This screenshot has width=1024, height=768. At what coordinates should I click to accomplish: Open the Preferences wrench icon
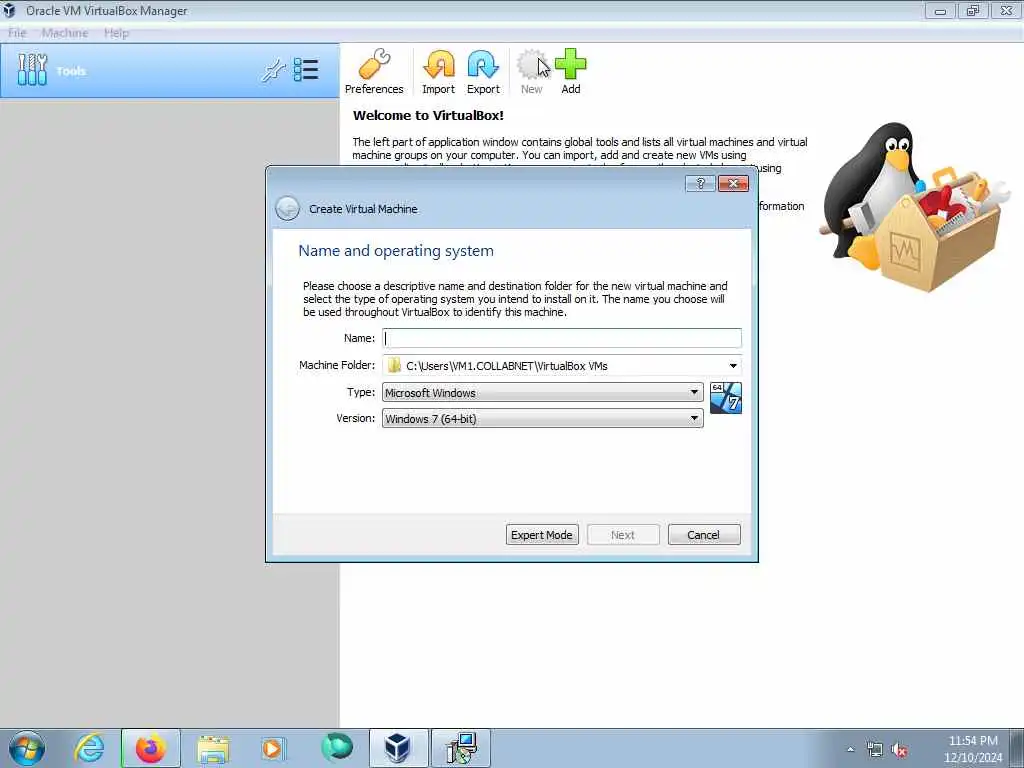click(x=374, y=65)
